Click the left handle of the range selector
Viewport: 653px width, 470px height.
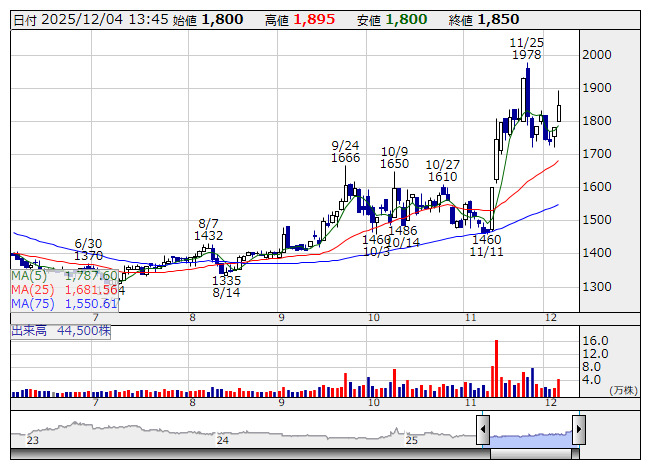(482, 430)
